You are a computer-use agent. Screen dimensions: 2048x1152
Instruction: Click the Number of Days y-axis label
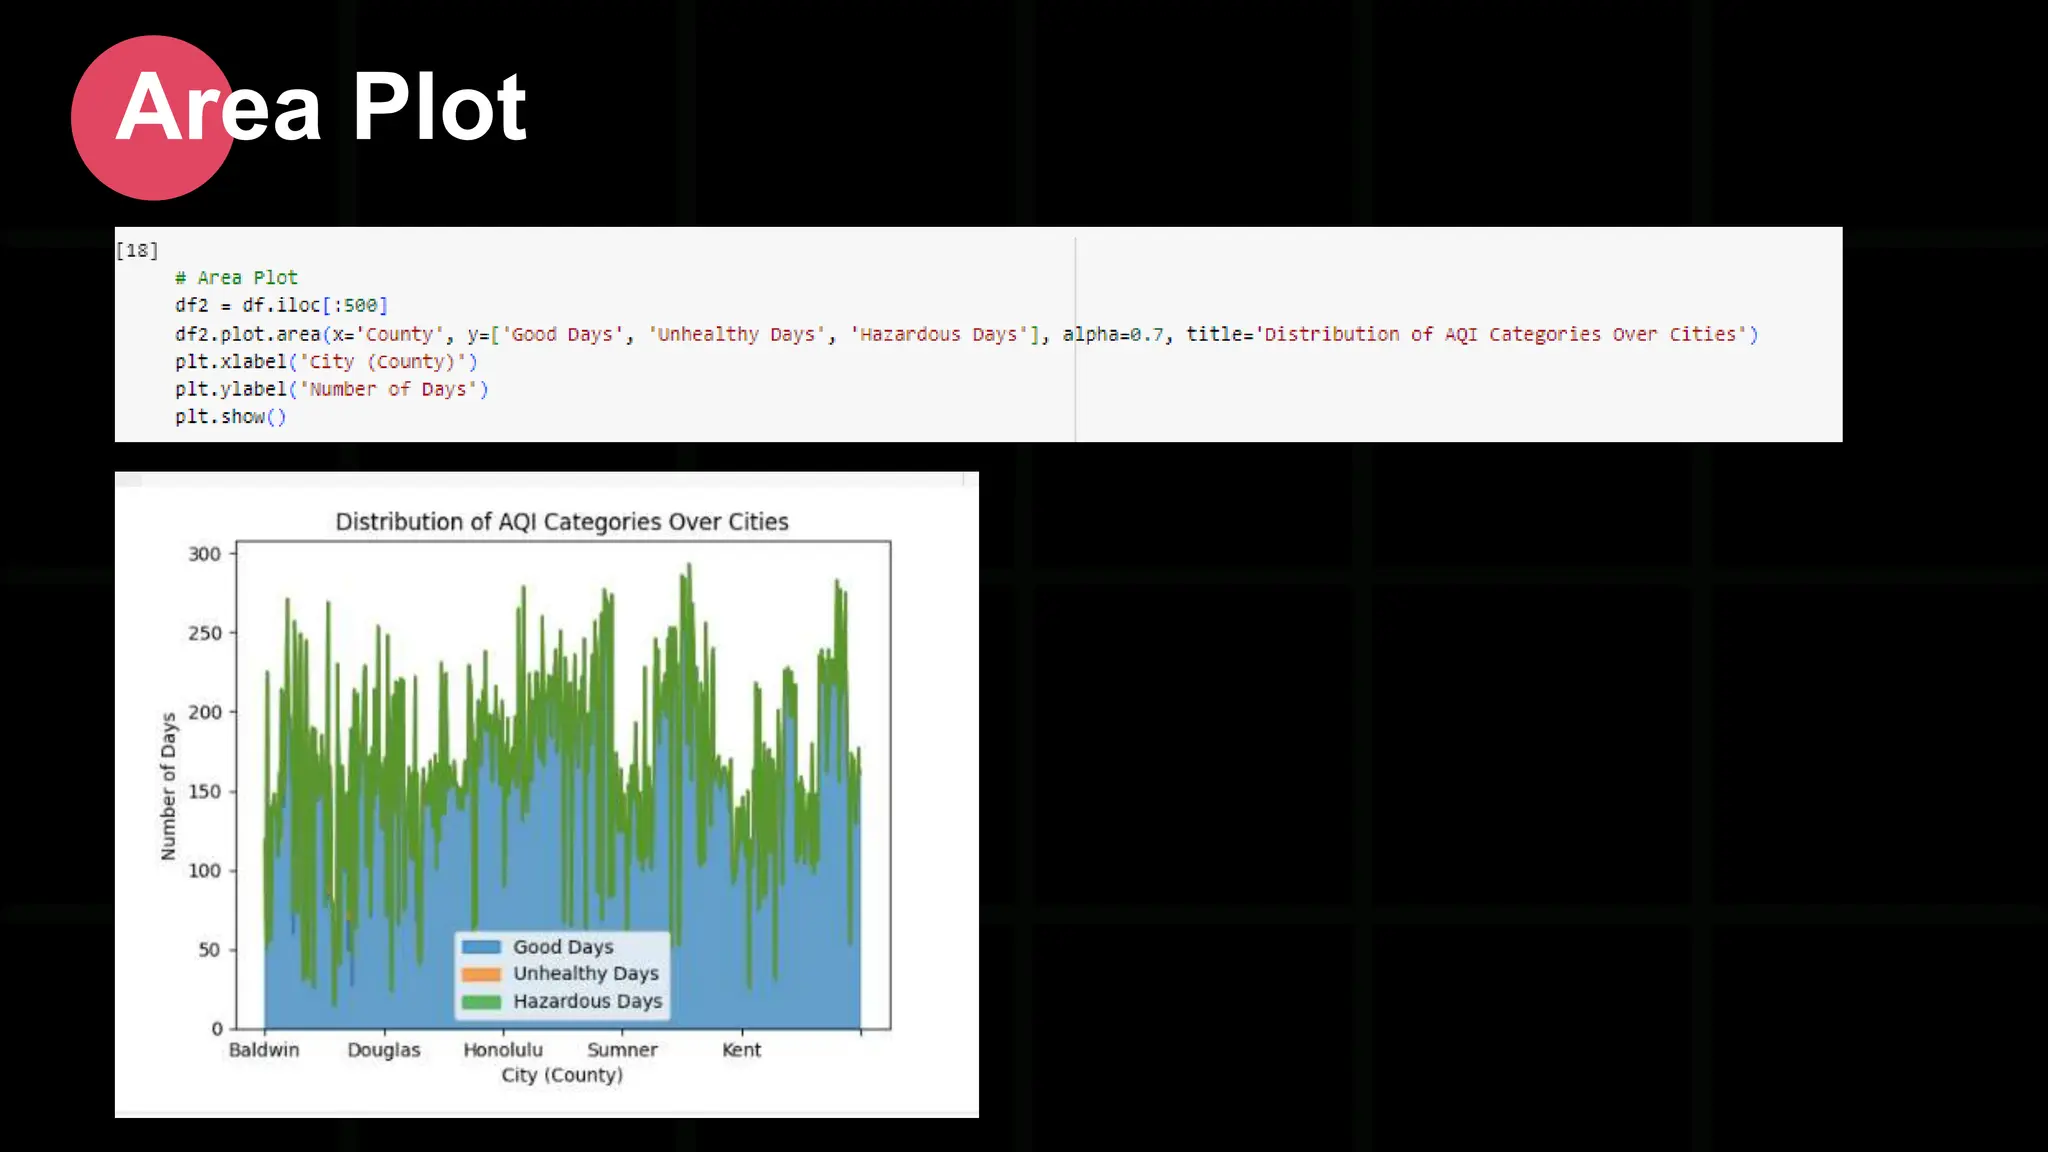coord(168,786)
